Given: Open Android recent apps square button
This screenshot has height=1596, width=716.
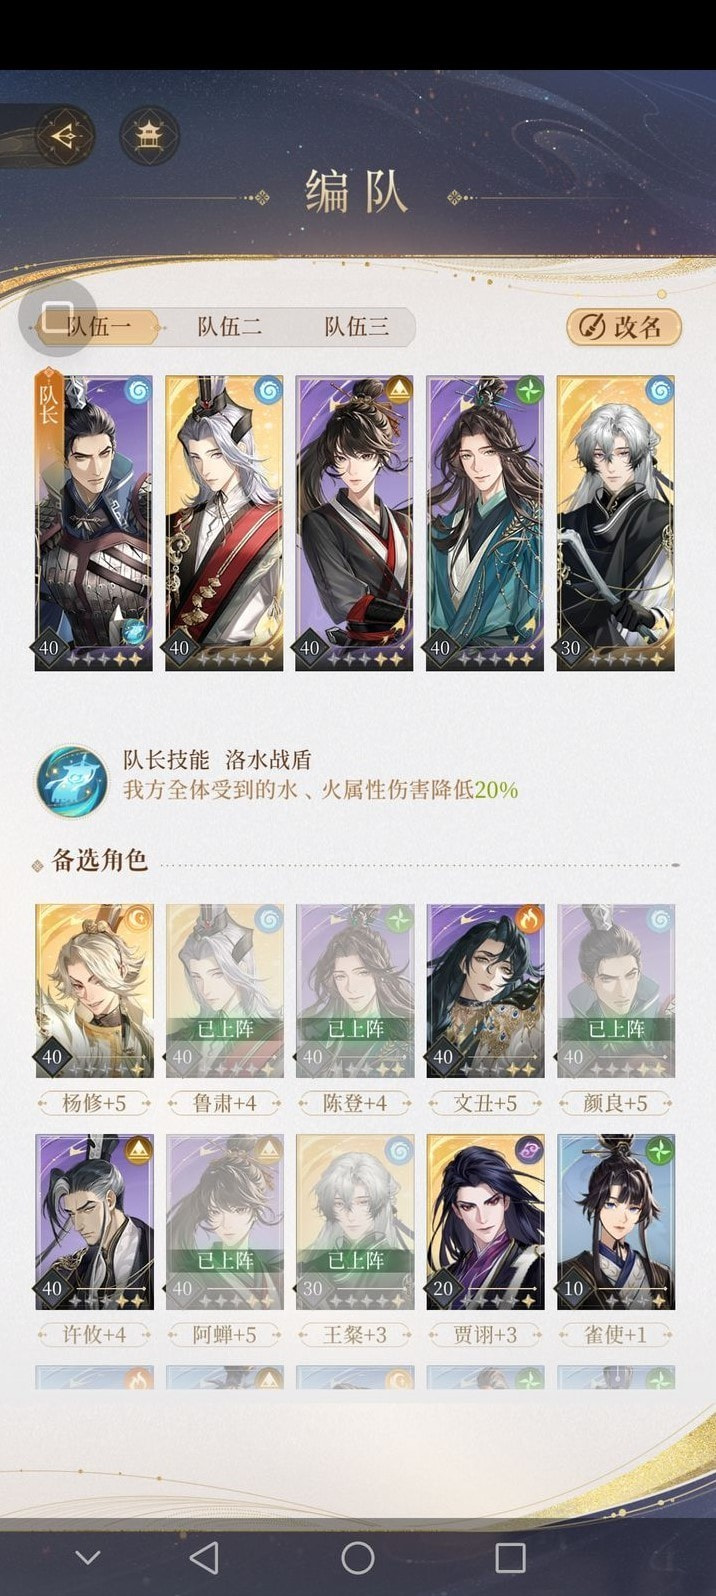Looking at the screenshot, I should click(510, 1557).
